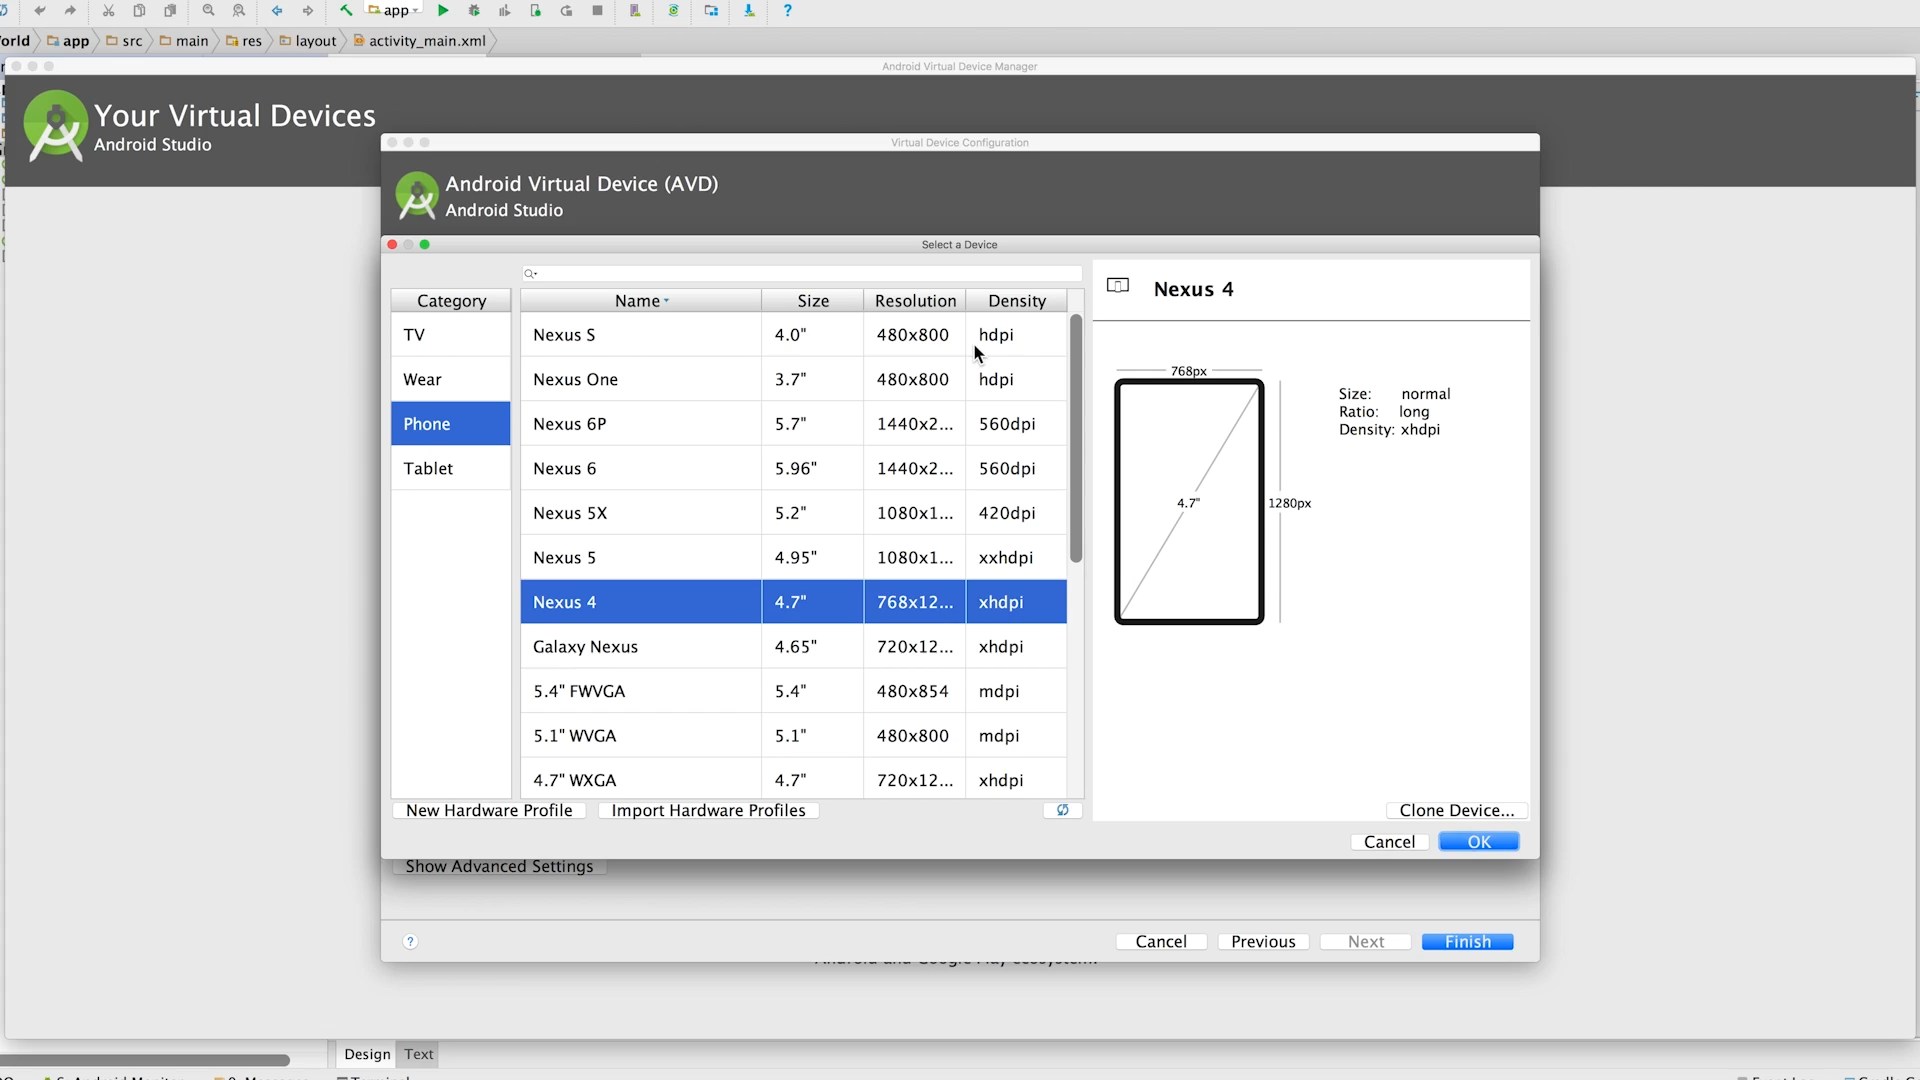Screen dimensions: 1920x1080
Task: Select the Tablet category
Action: (x=451, y=468)
